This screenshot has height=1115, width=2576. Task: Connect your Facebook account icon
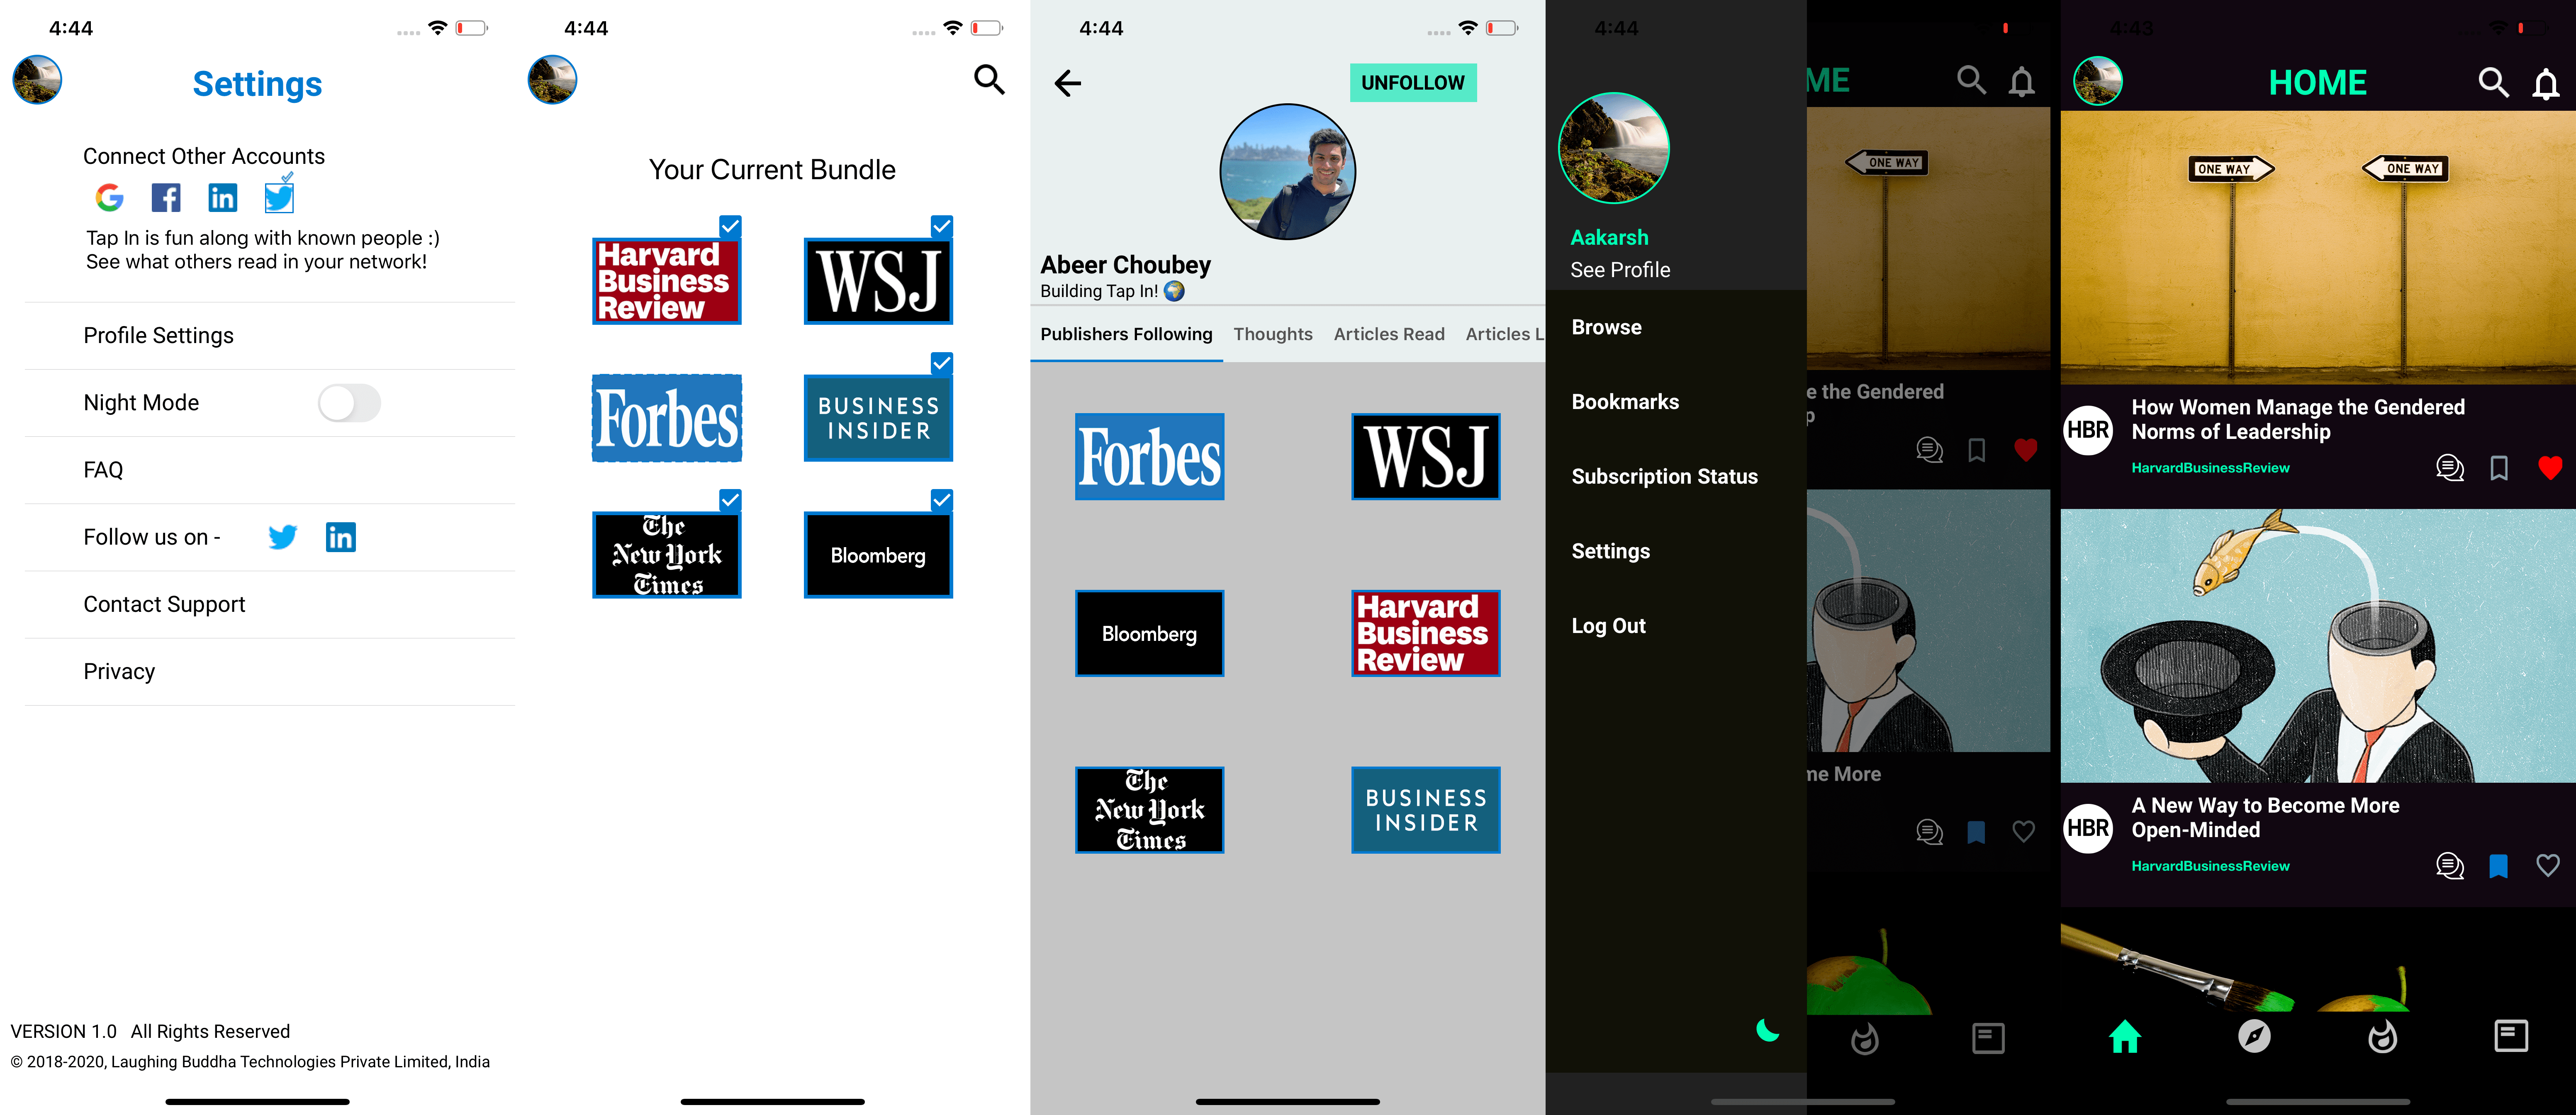(166, 198)
